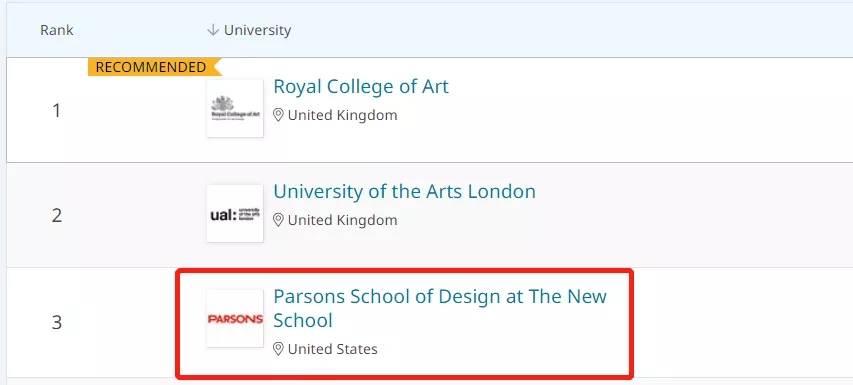
Task: Open the red PARSONS logo thumbnail
Action: (235, 318)
